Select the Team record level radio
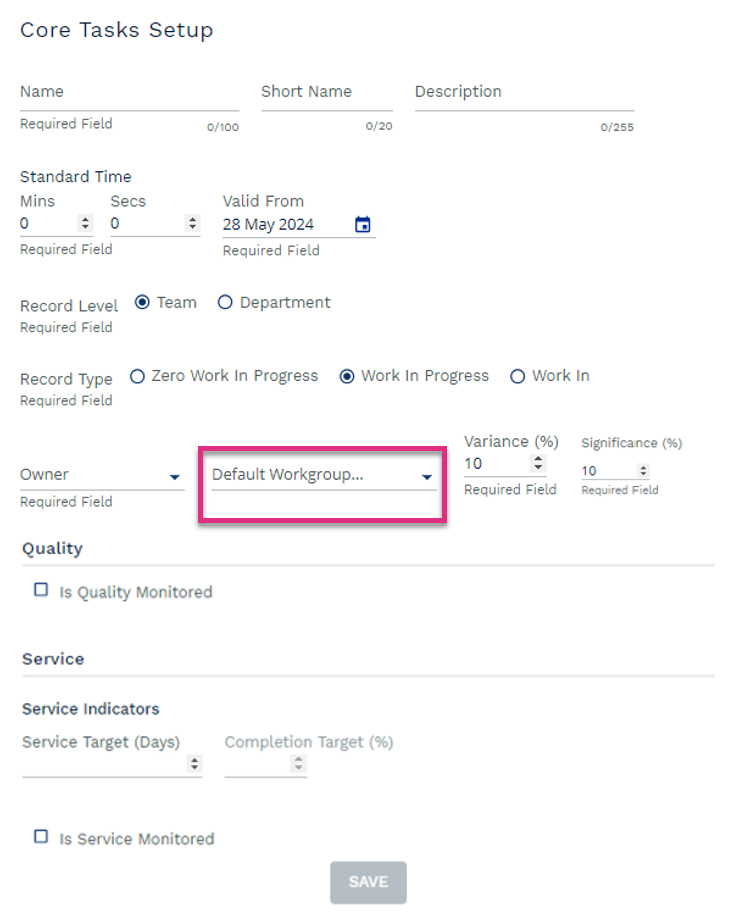Screen dimensions: 734x918 point(142,302)
